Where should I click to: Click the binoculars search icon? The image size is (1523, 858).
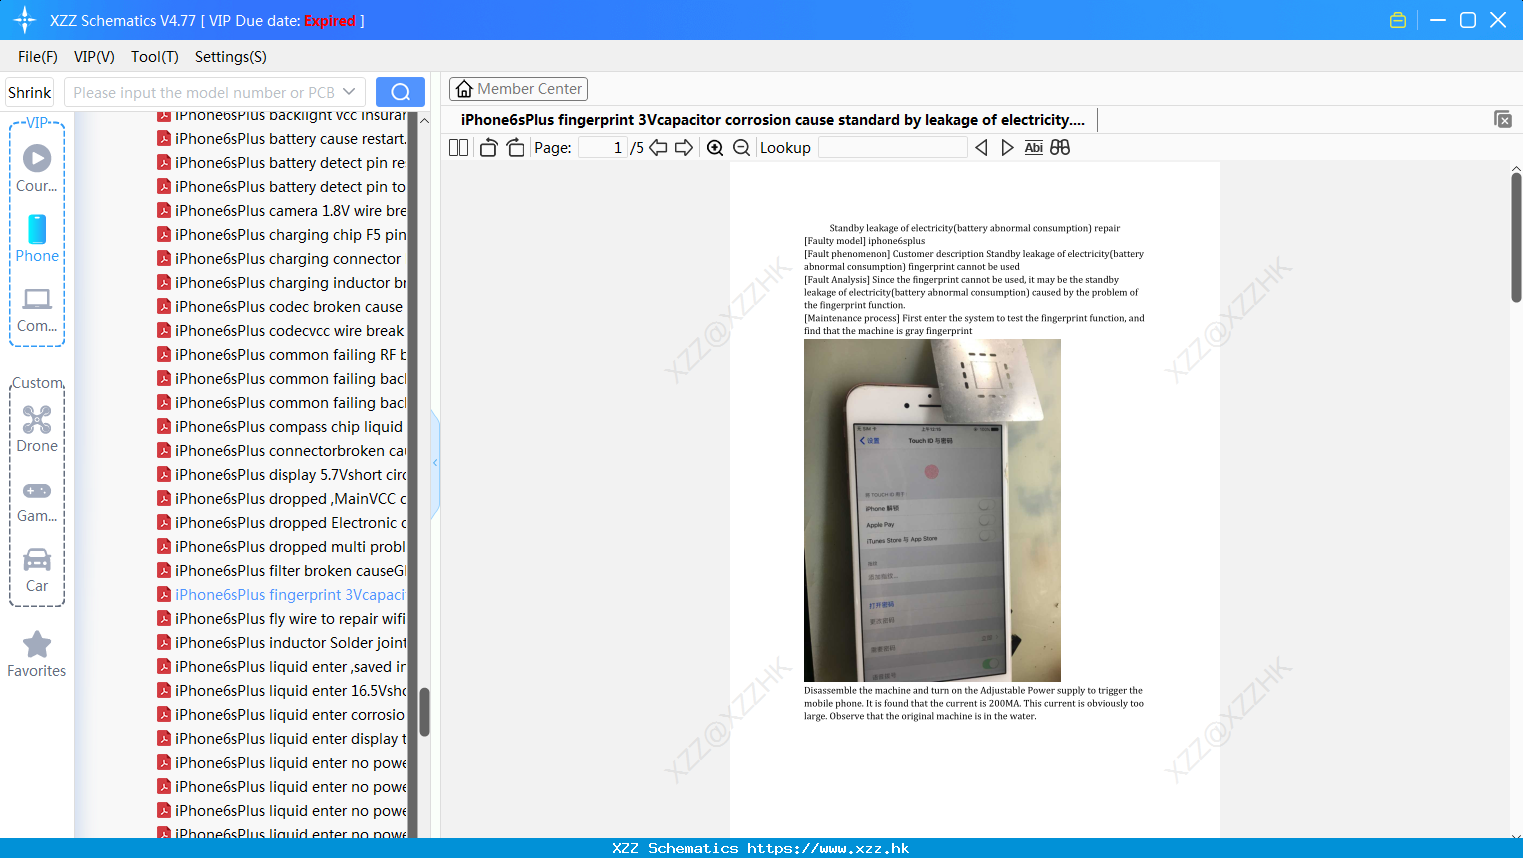coord(1060,148)
